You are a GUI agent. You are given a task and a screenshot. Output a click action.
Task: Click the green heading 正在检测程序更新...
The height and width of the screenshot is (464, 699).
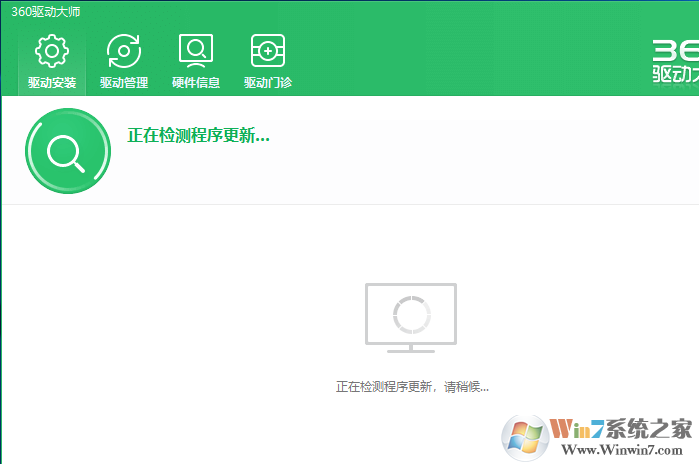198,136
